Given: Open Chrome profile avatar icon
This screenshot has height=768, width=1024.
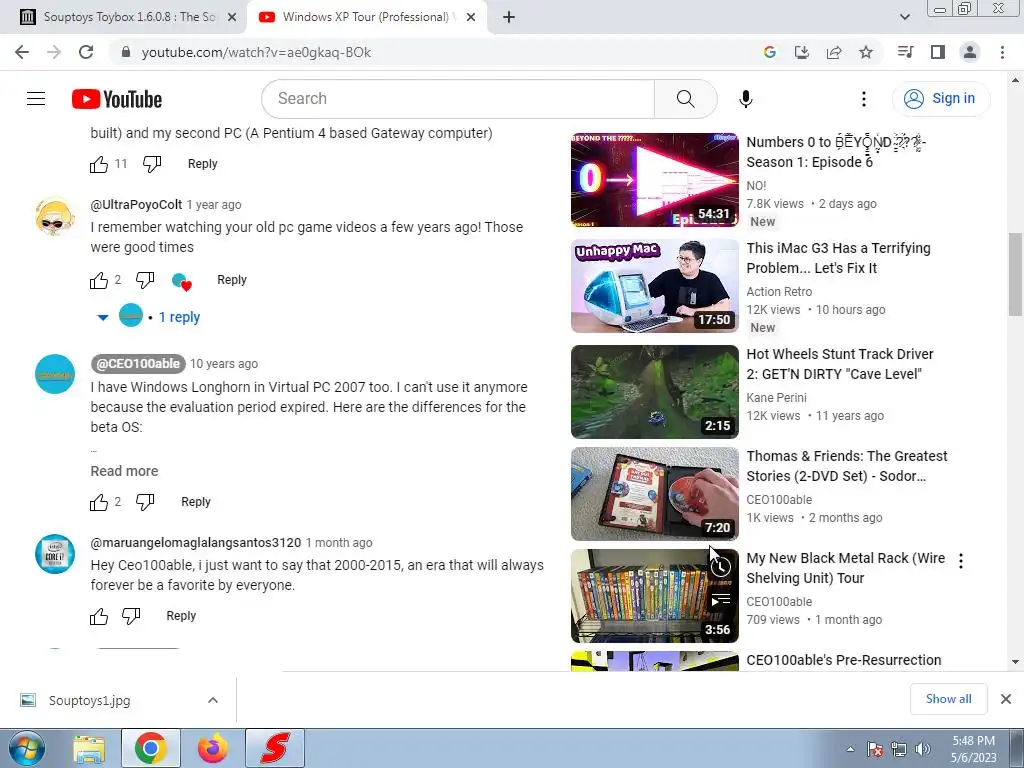Looking at the screenshot, I should coord(970,52).
